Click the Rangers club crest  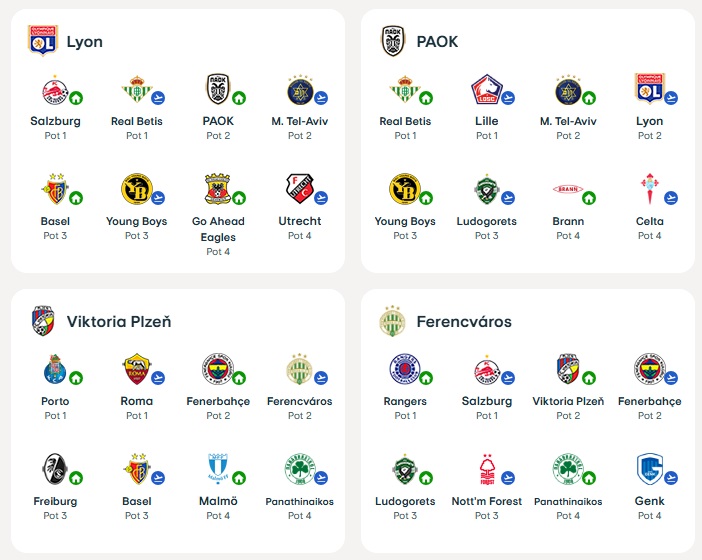[404, 369]
